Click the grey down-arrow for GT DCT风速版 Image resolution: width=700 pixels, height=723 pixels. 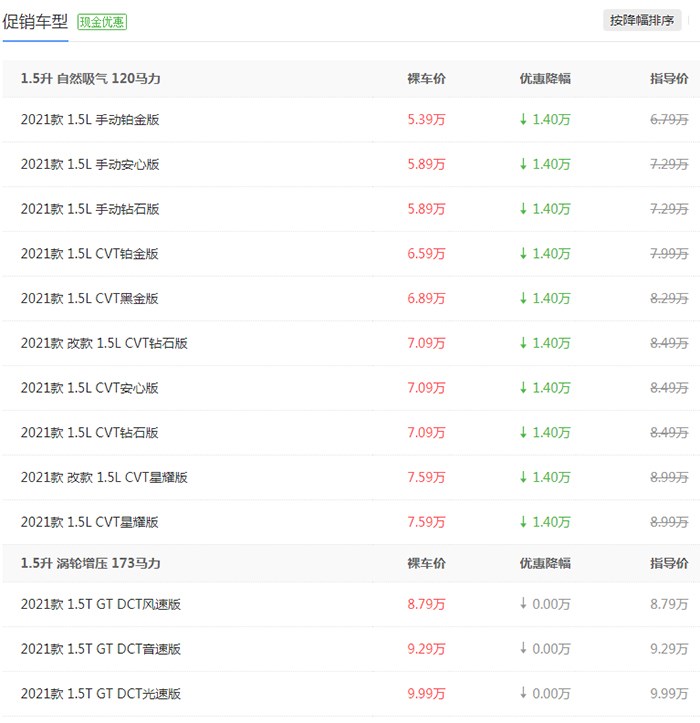(x=522, y=604)
